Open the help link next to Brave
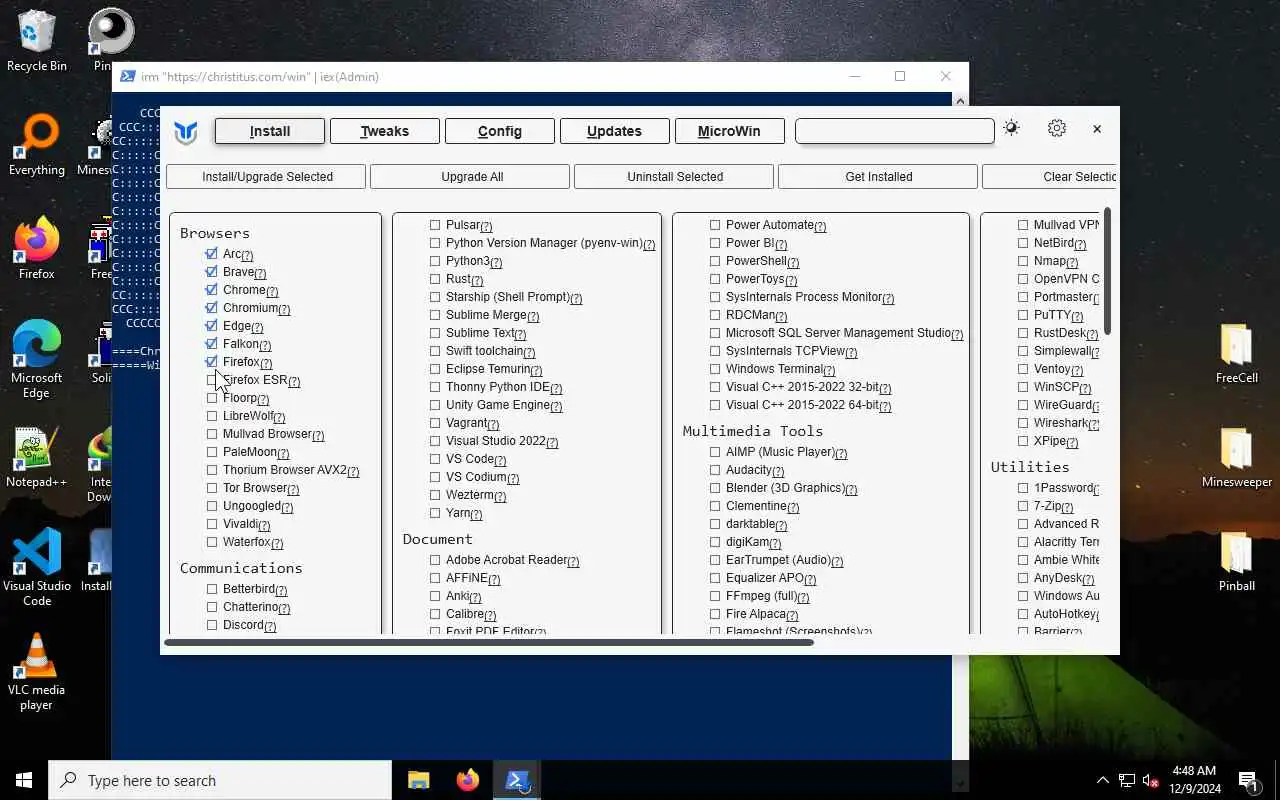The height and width of the screenshot is (800, 1280). [x=260, y=273]
